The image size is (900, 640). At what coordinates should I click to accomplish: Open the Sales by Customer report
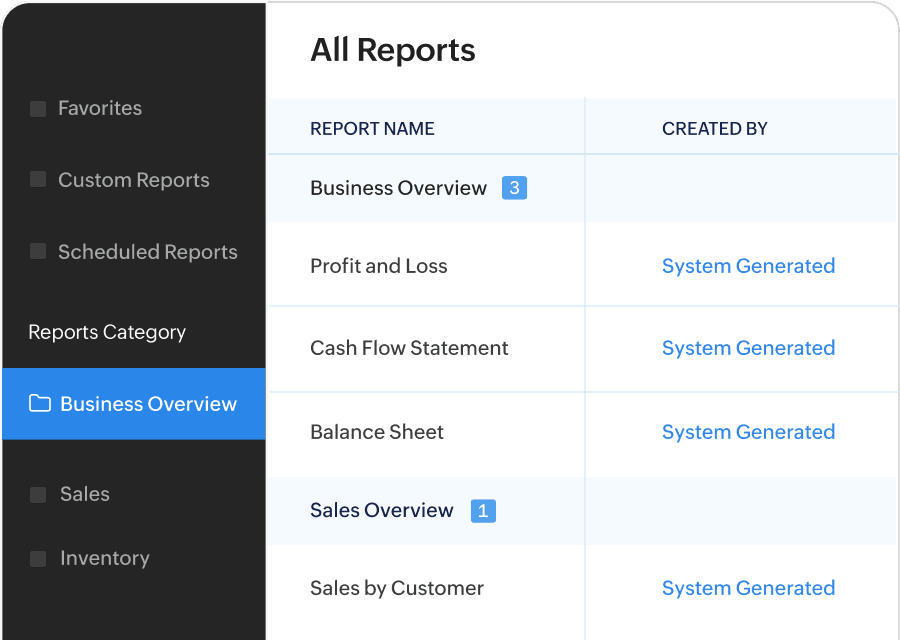click(x=397, y=588)
